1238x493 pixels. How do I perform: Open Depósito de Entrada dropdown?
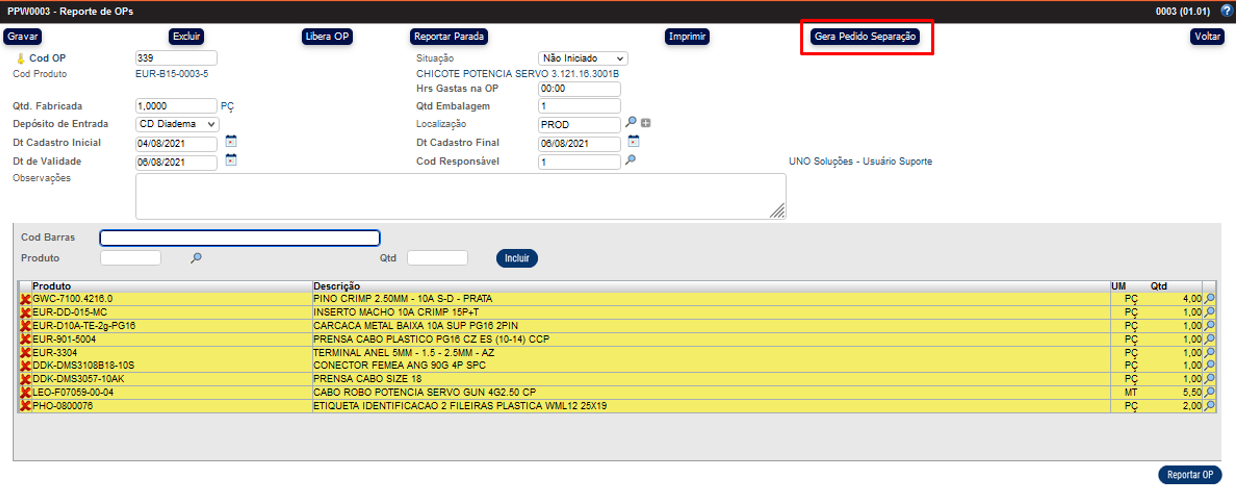(x=177, y=124)
